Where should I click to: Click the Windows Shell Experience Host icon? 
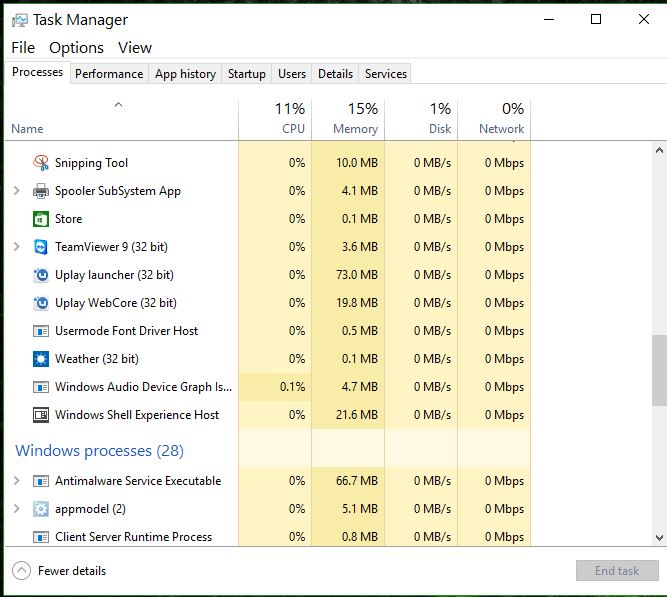pos(41,415)
